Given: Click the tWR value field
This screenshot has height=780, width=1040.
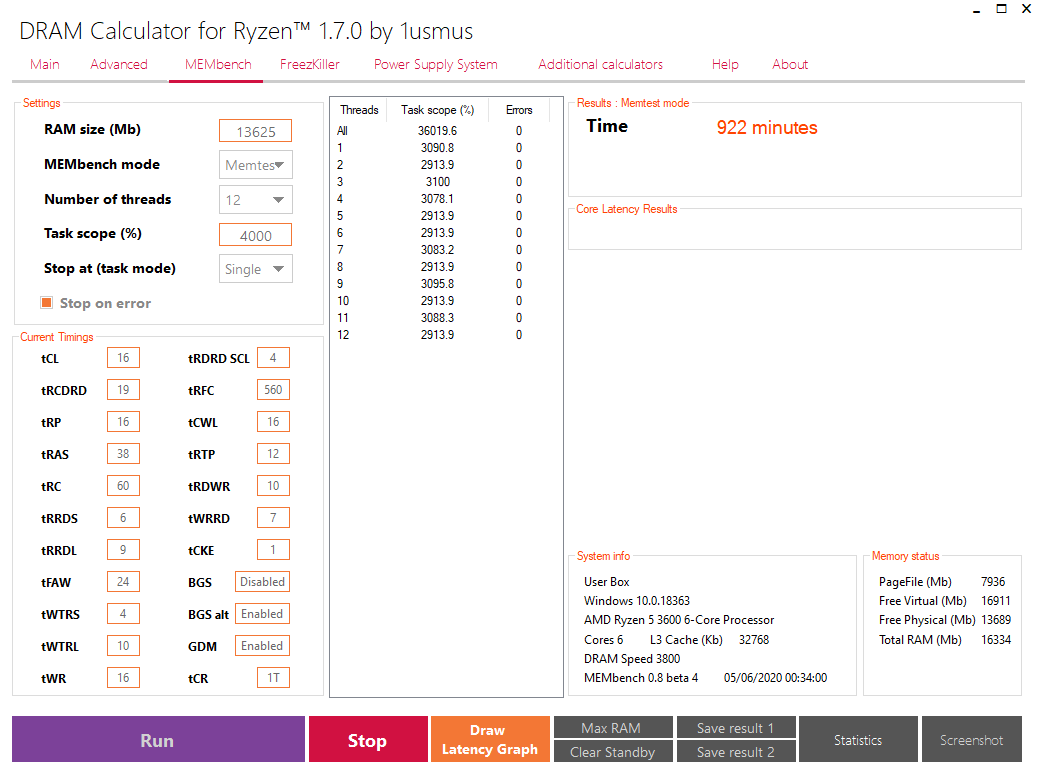Looking at the screenshot, I should 123,677.
